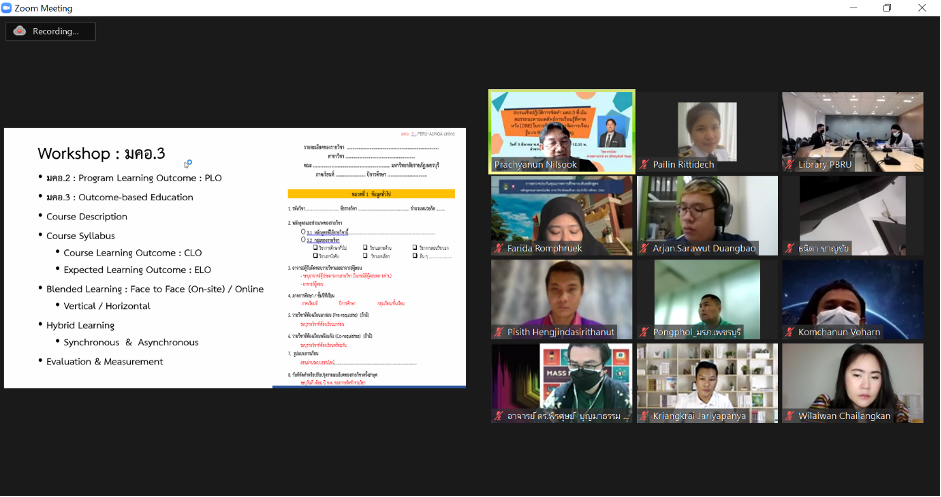941x497 pixels.
Task: Click the Recording... status indicator
Action: pos(50,31)
